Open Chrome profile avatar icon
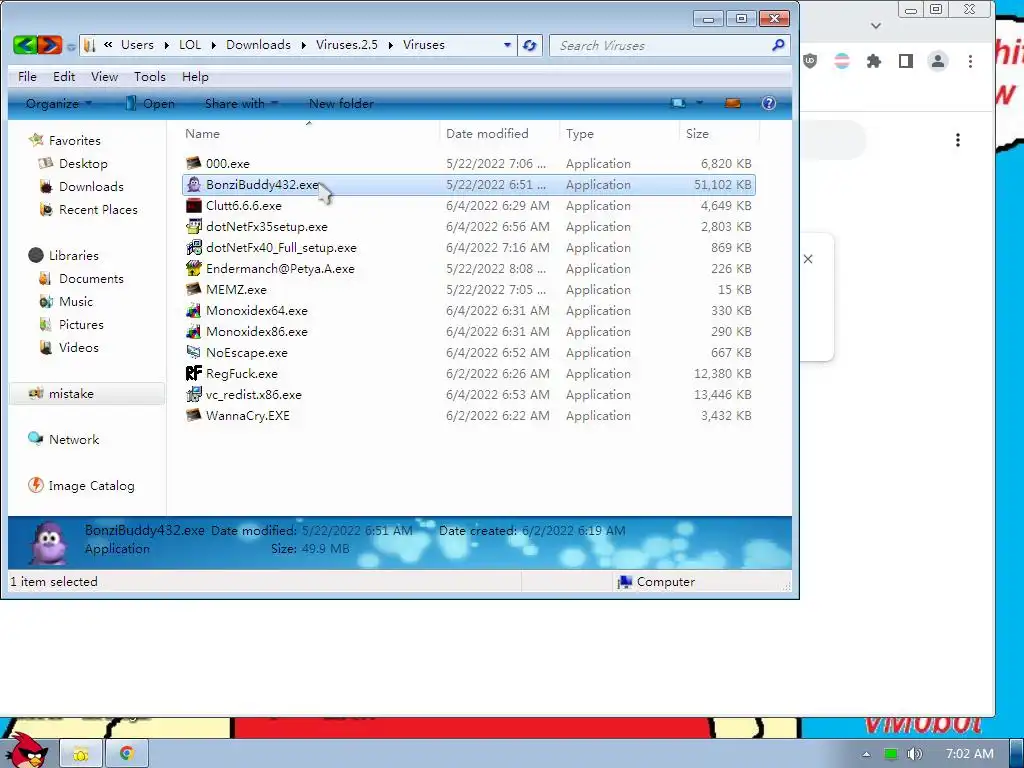 point(938,61)
